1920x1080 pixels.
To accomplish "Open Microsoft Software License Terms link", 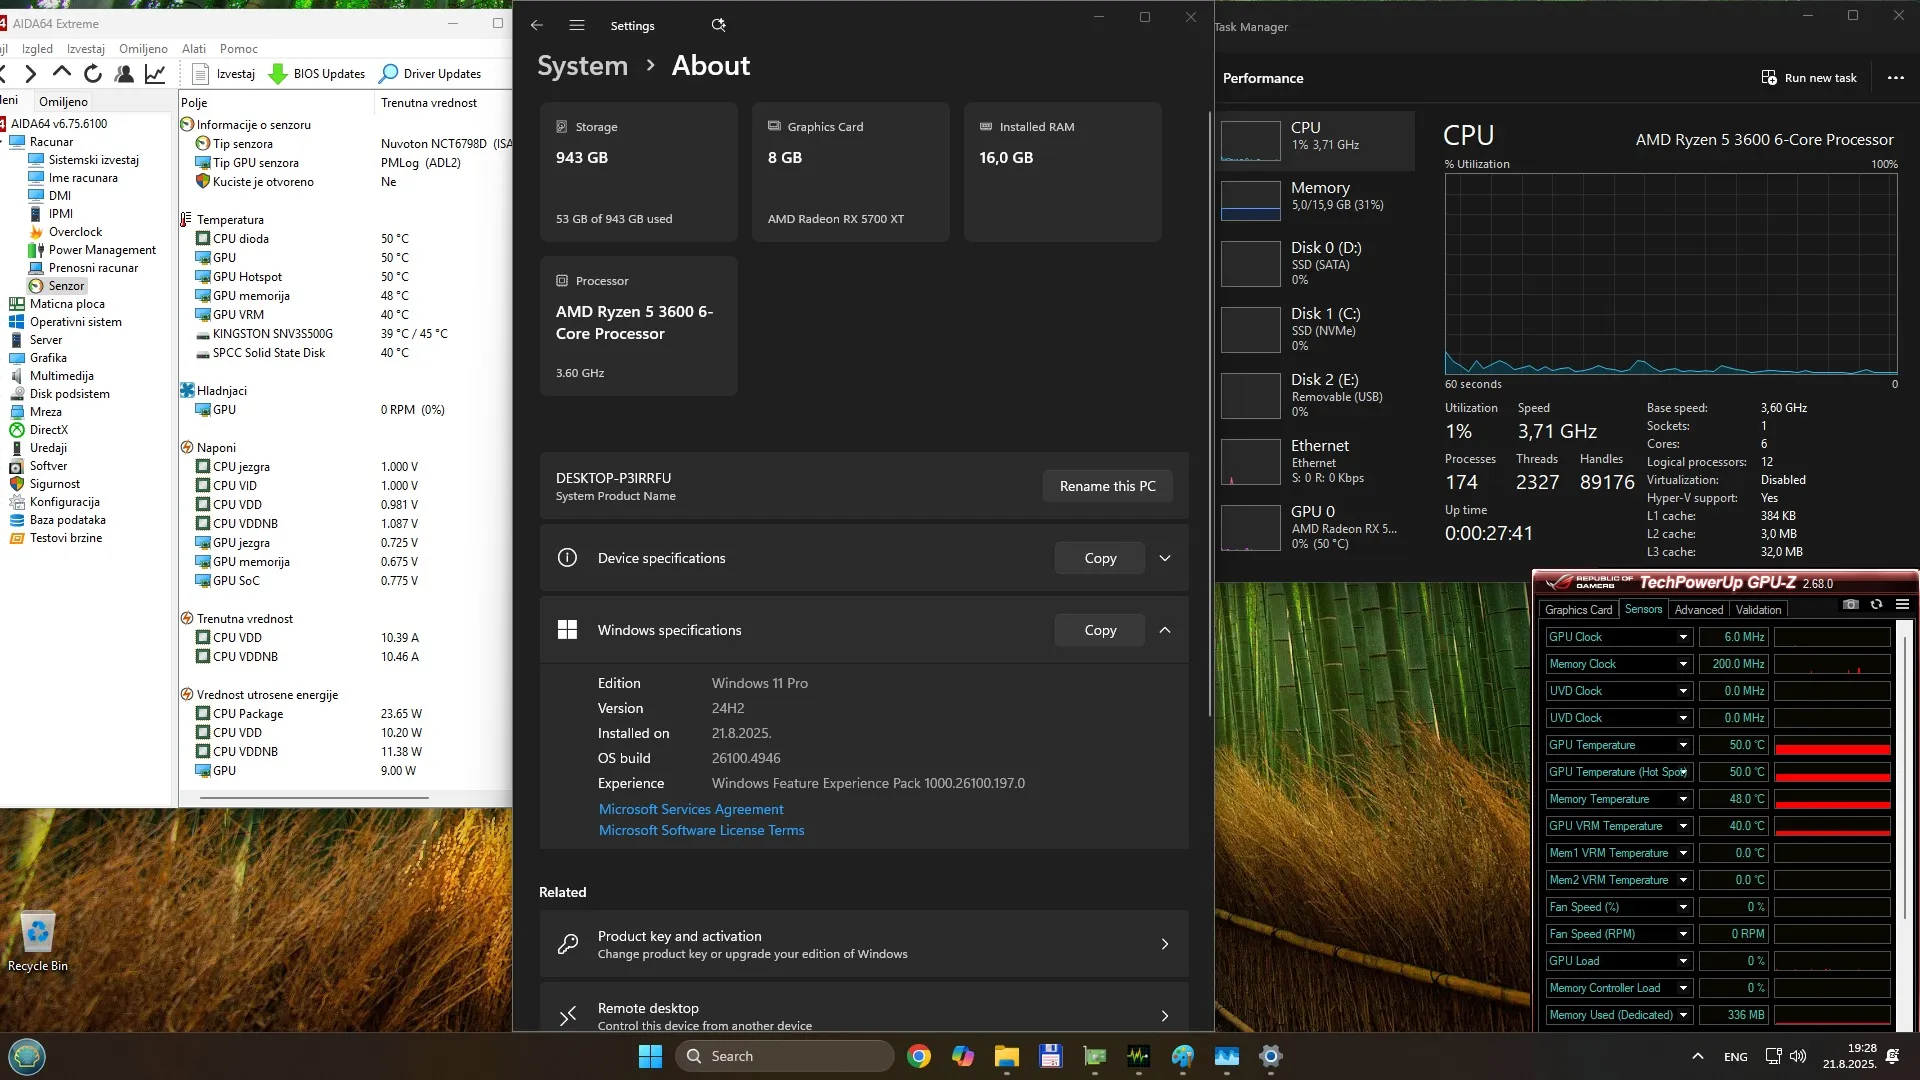I will click(x=701, y=830).
